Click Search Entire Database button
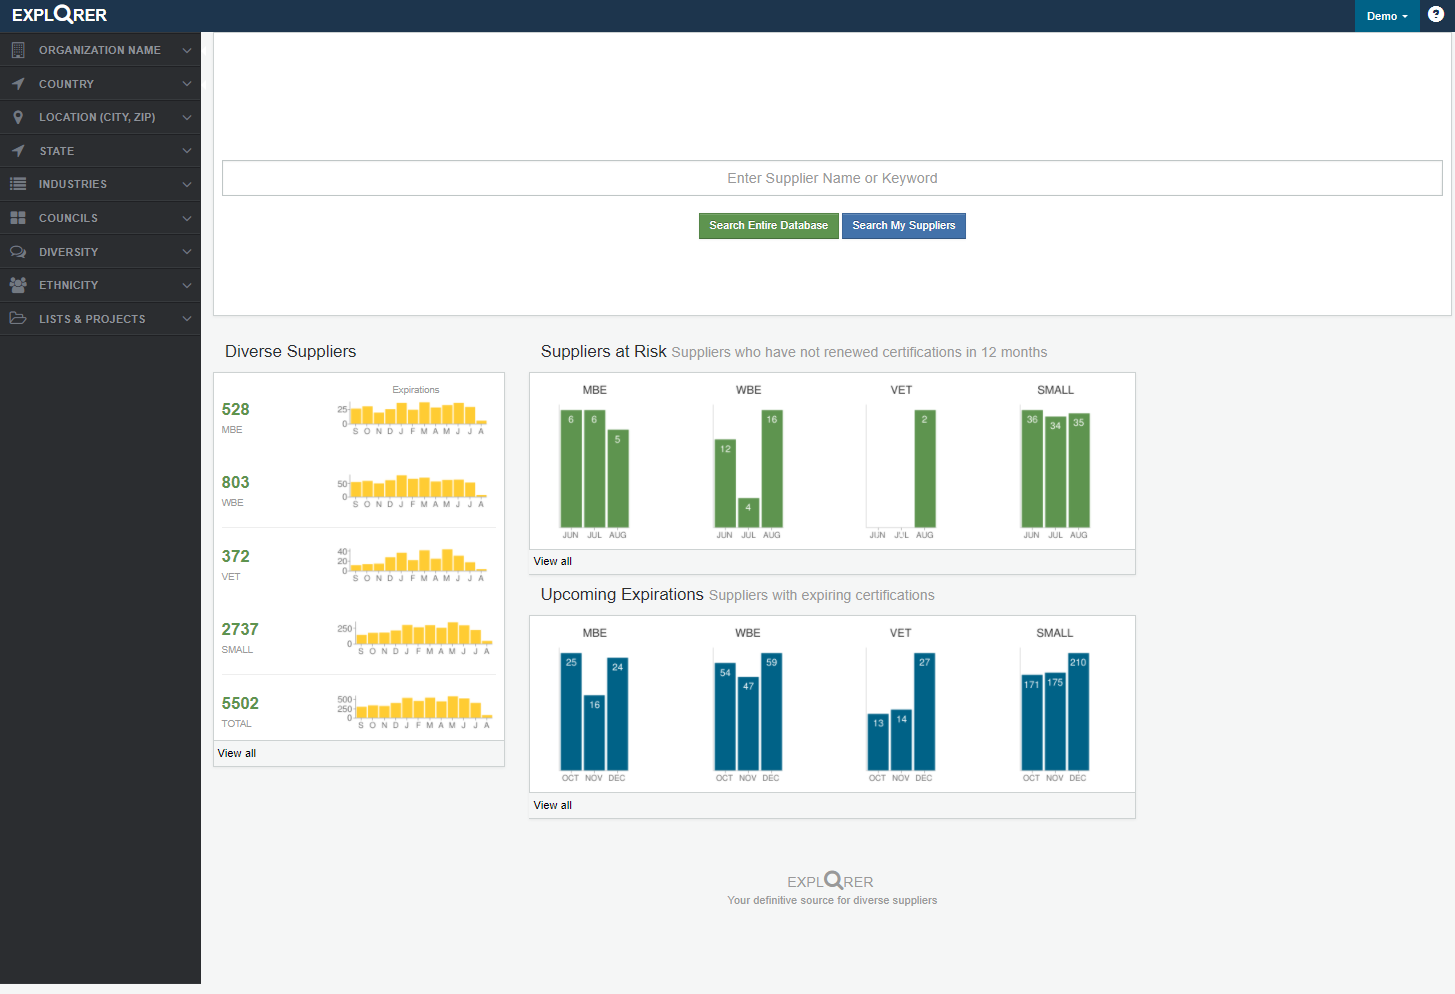The height and width of the screenshot is (994, 1455). [x=769, y=226]
